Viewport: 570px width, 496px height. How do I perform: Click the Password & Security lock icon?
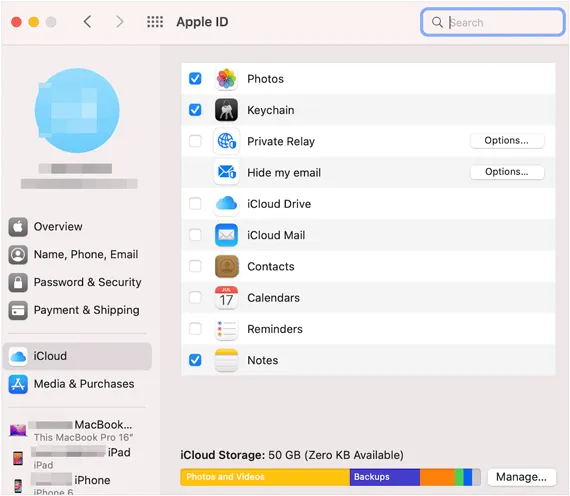point(18,283)
